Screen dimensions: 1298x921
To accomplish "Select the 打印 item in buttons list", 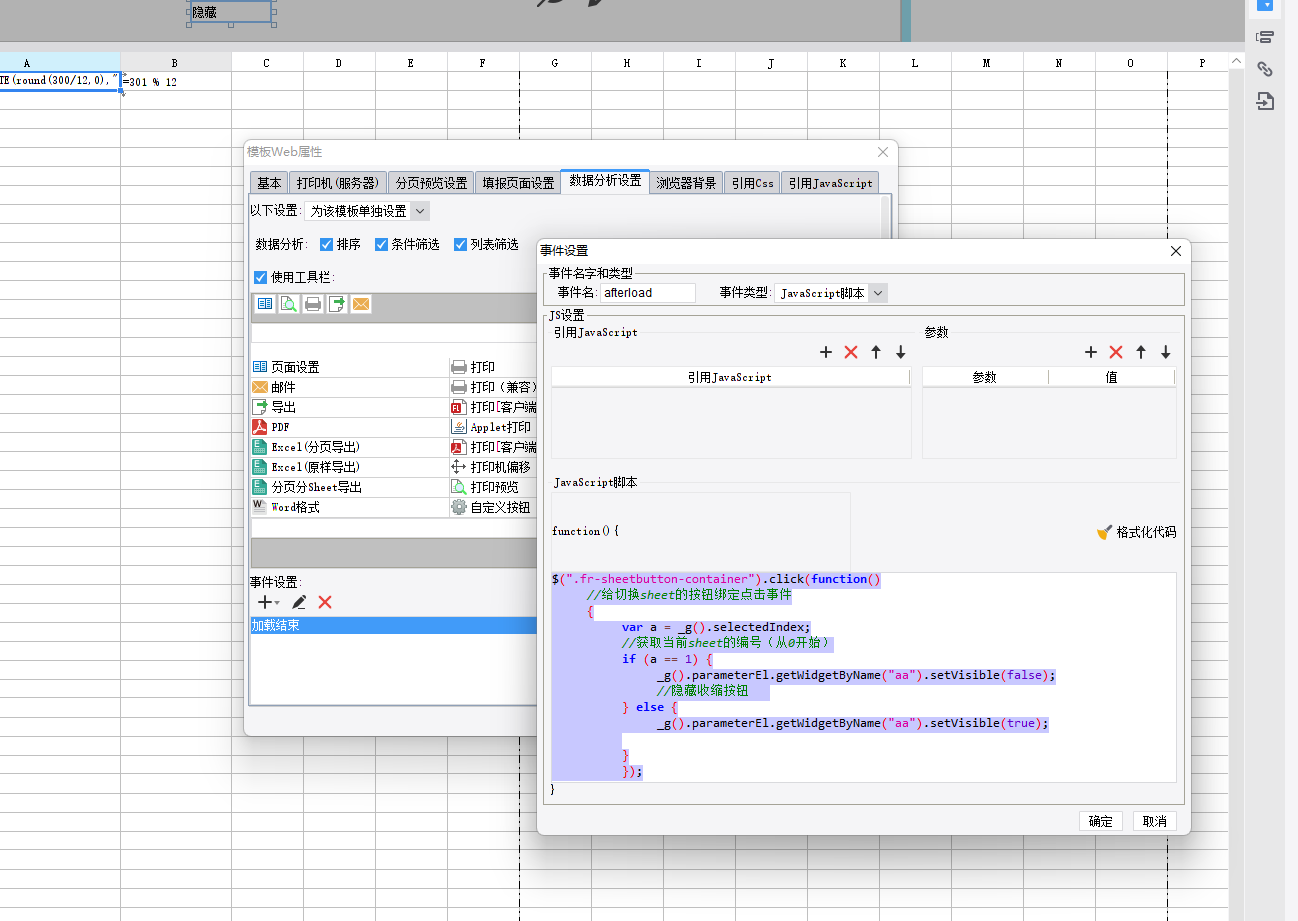I will tap(494, 367).
